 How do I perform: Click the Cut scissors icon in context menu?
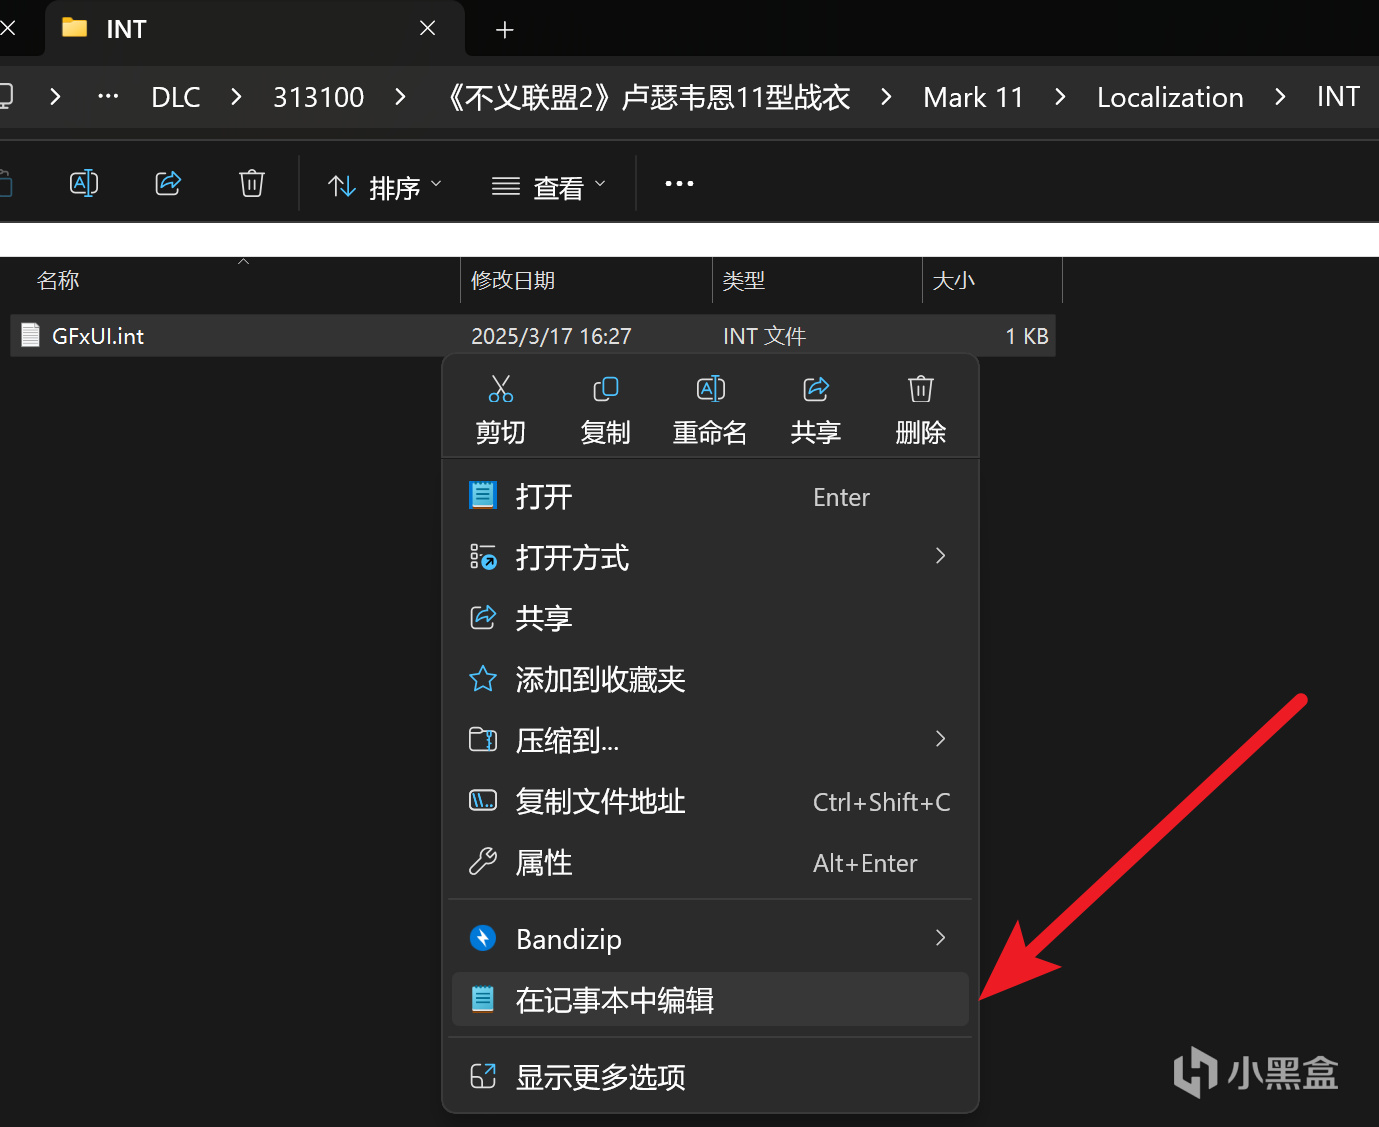[x=501, y=389]
